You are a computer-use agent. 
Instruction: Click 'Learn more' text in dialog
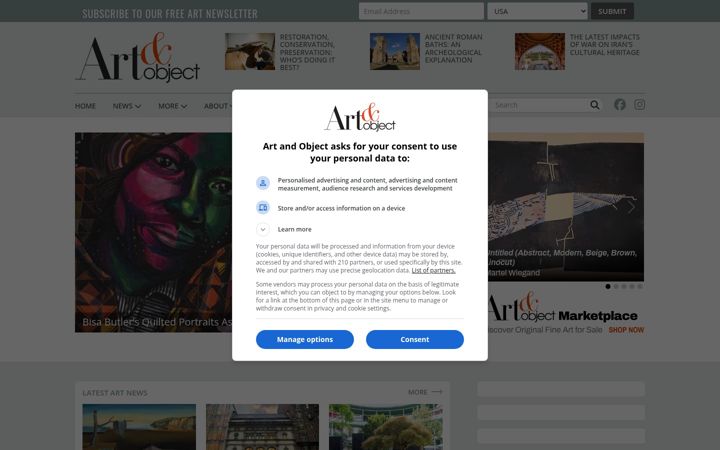point(294,229)
